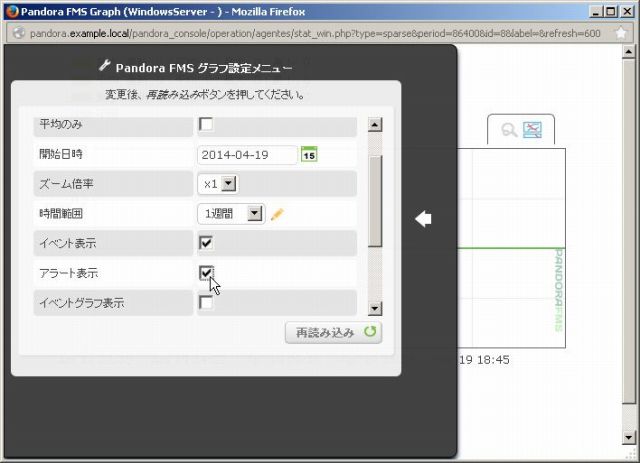Click the globe site icon in the address bar
The image size is (640, 463).
pyautogui.click(x=18, y=33)
